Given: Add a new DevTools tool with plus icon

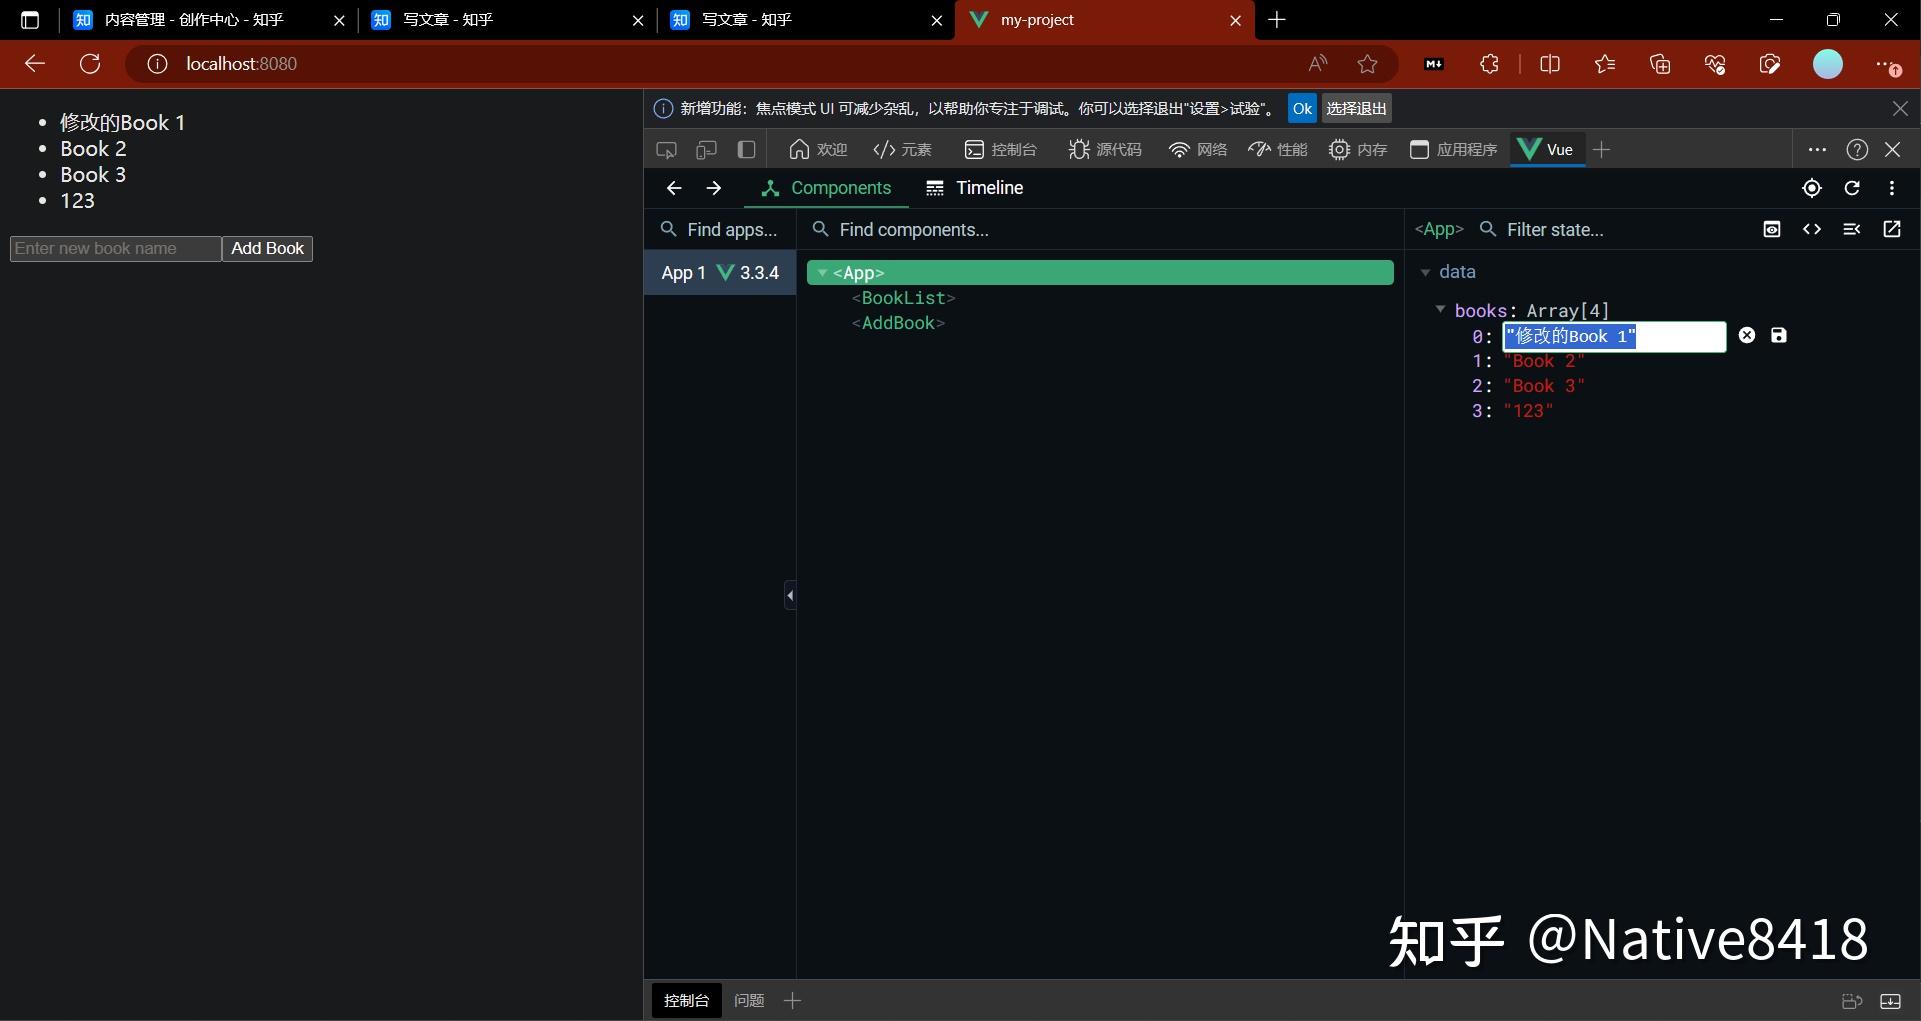Looking at the screenshot, I should 1601,150.
